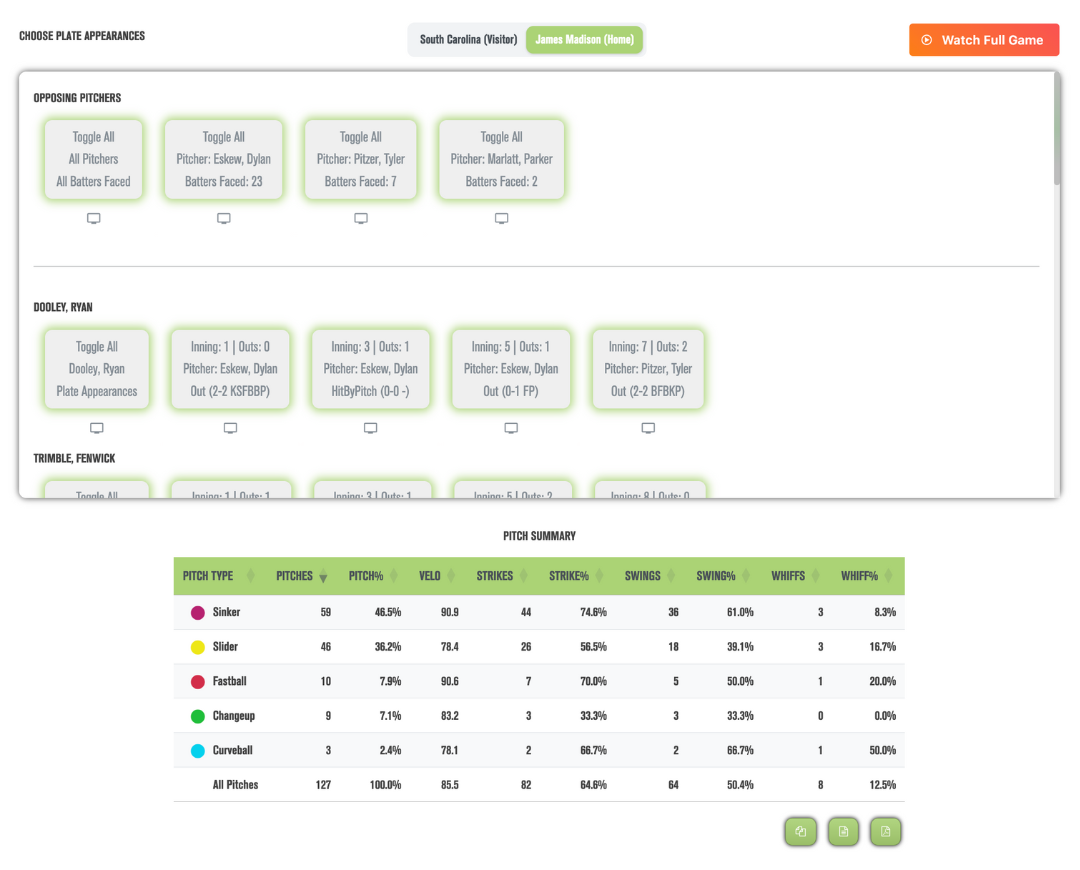Toggle Pitzer, Tyler batters faced card
The height and width of the screenshot is (870, 1080).
361,159
